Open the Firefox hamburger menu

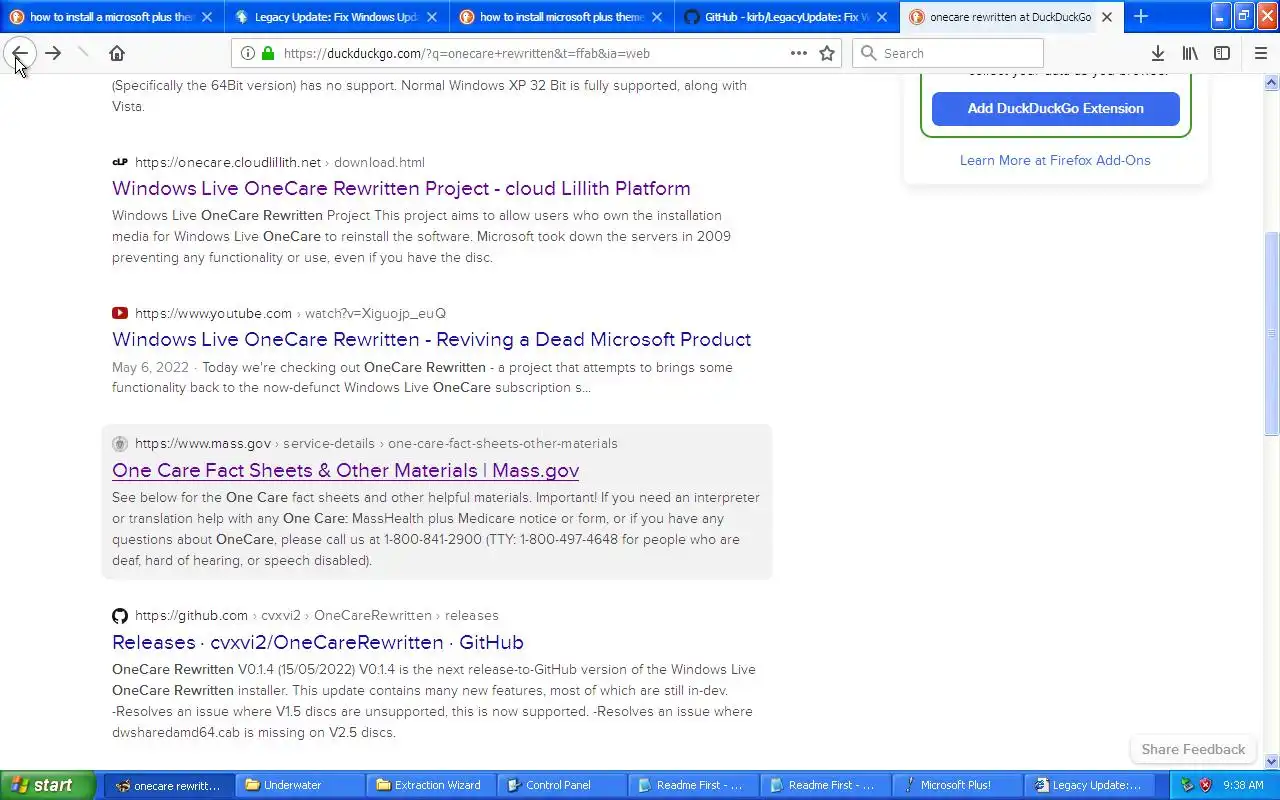point(1261,53)
